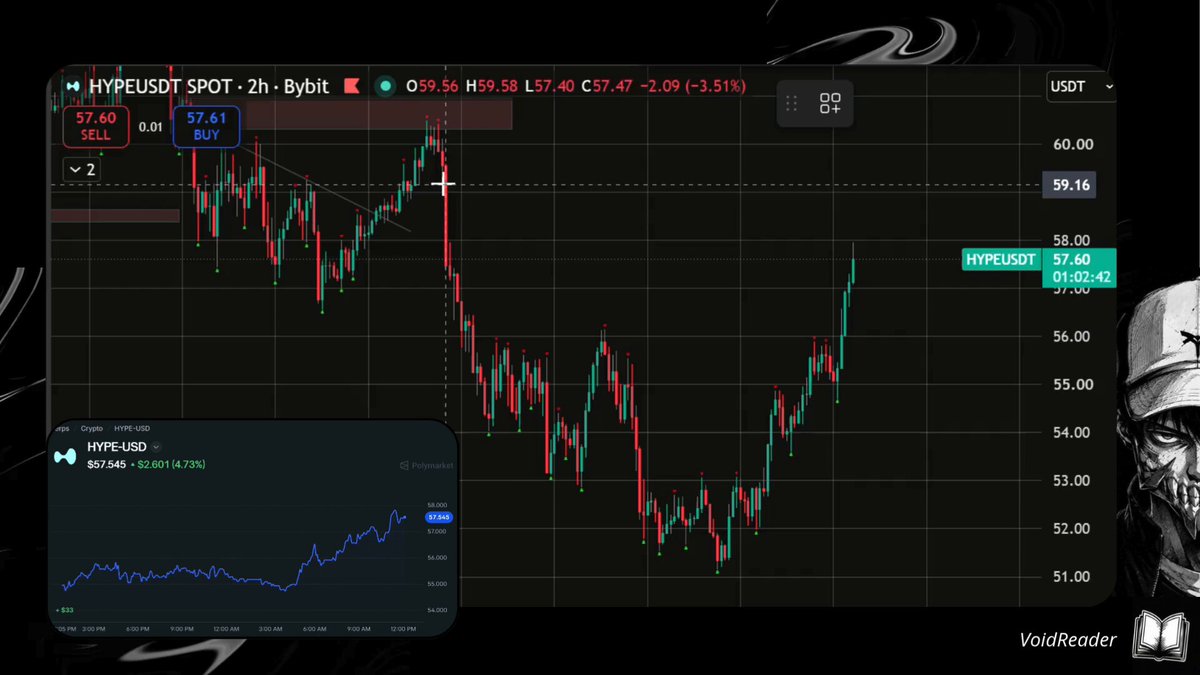
Task: Open the USDT currency dropdown
Action: (1081, 87)
